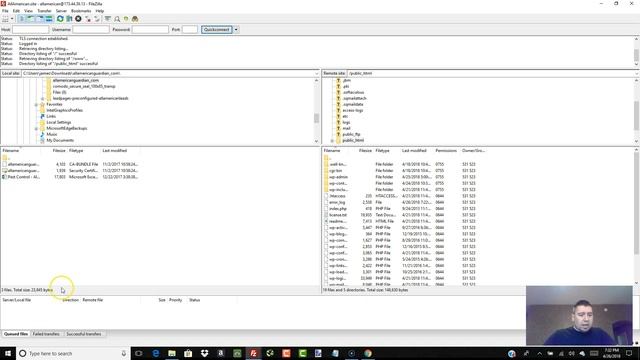Toggle the local directory tree display
Image resolution: width=640 pixels, height=360 pixels.
(x=31, y=19)
